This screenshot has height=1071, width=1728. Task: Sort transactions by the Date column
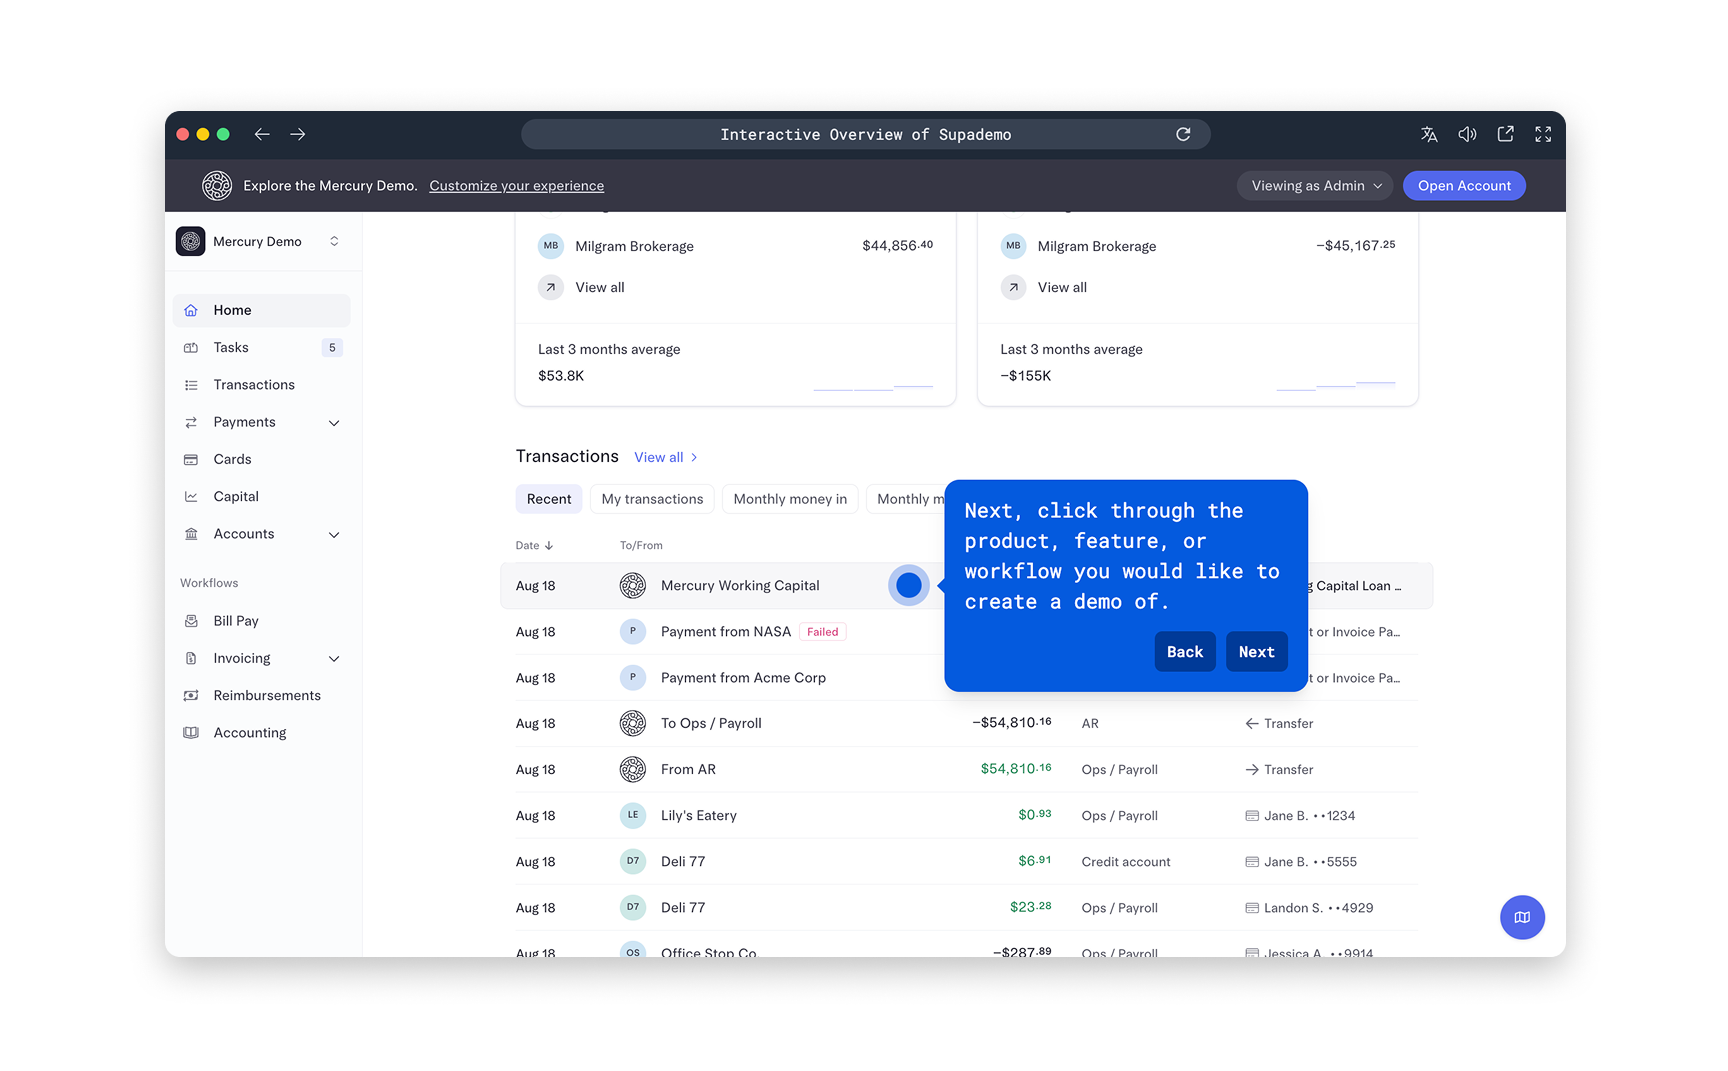(534, 546)
